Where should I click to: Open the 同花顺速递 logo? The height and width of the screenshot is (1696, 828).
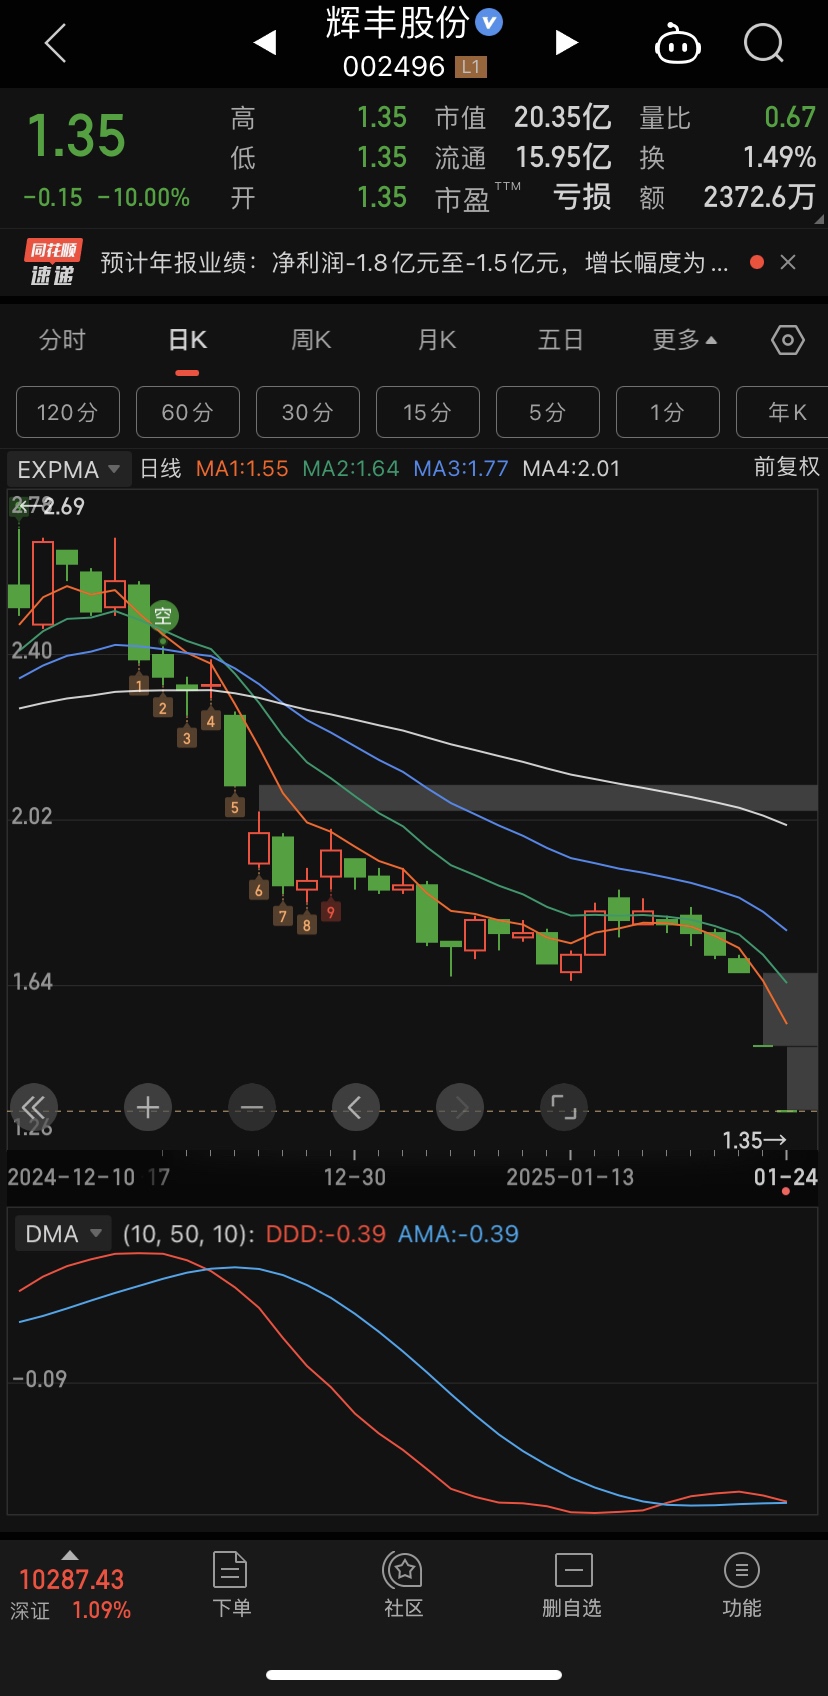53,263
